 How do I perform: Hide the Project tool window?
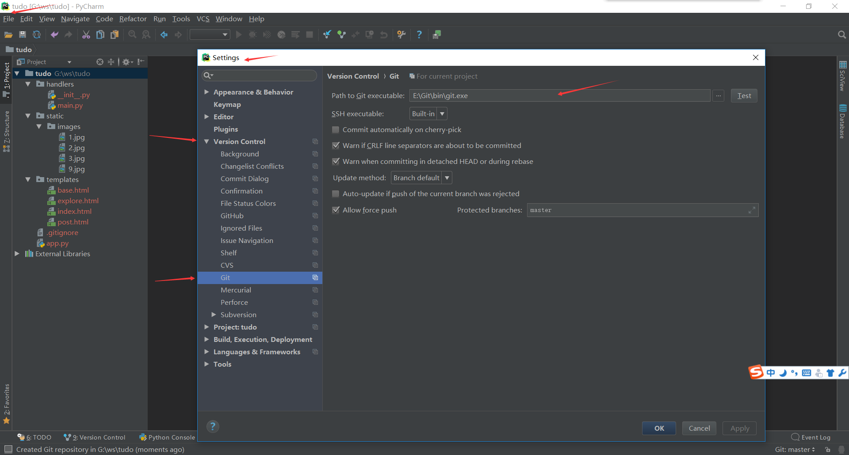[141, 62]
